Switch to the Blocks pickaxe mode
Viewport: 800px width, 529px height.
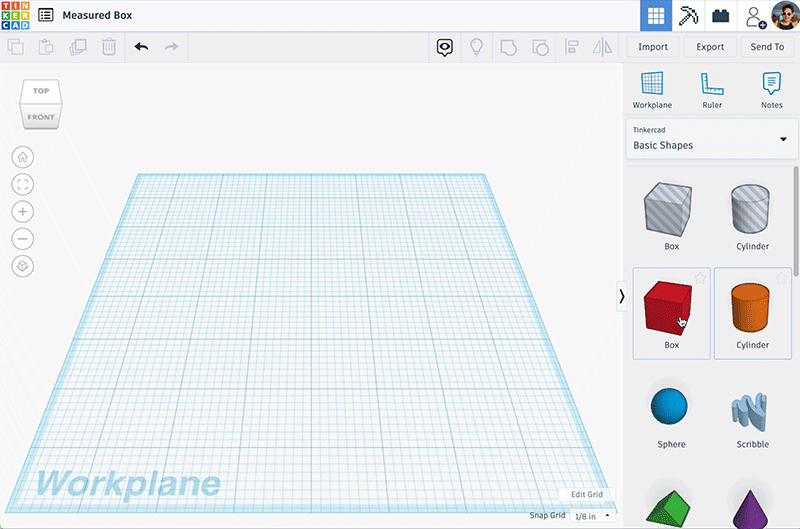(688, 16)
